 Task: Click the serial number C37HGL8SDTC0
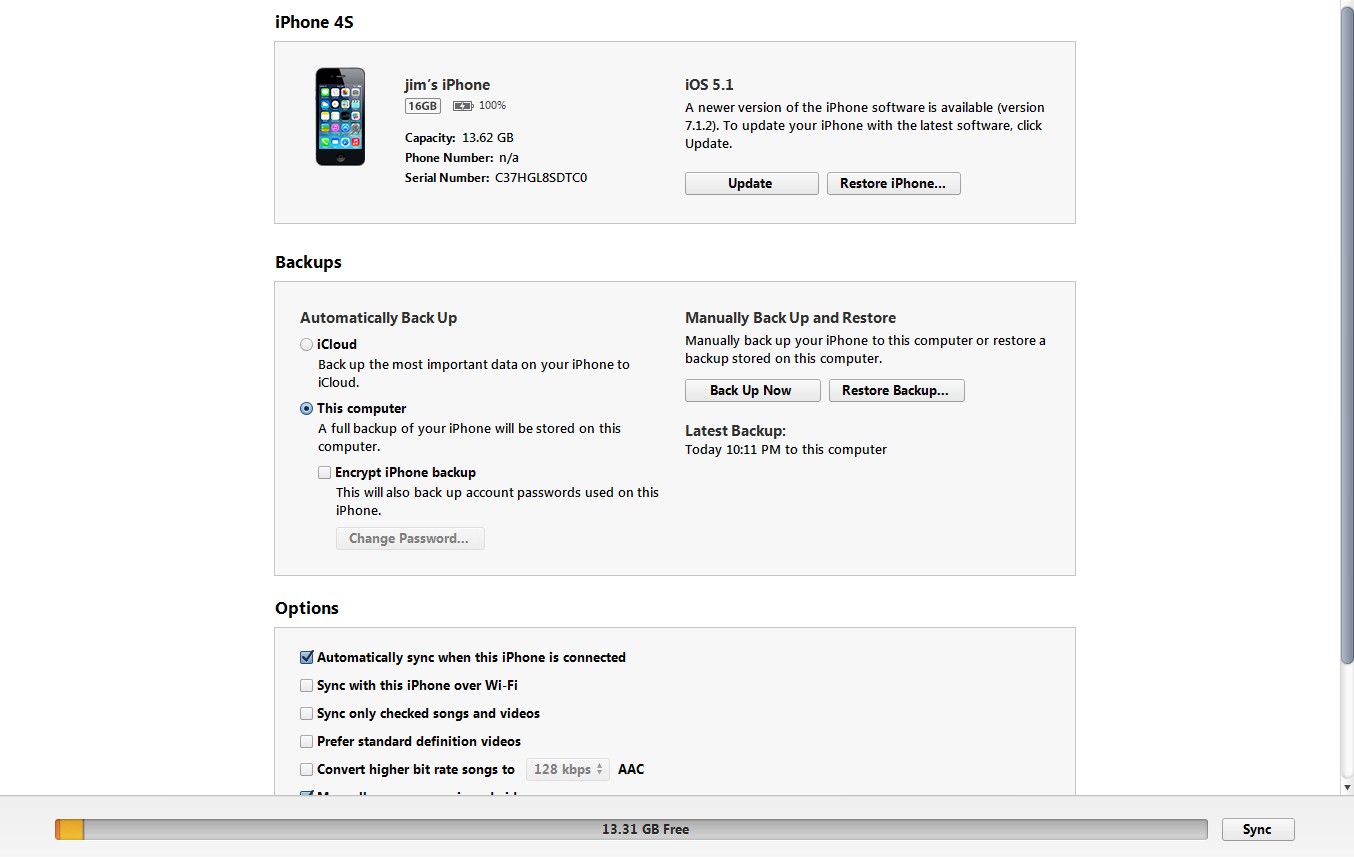[541, 178]
